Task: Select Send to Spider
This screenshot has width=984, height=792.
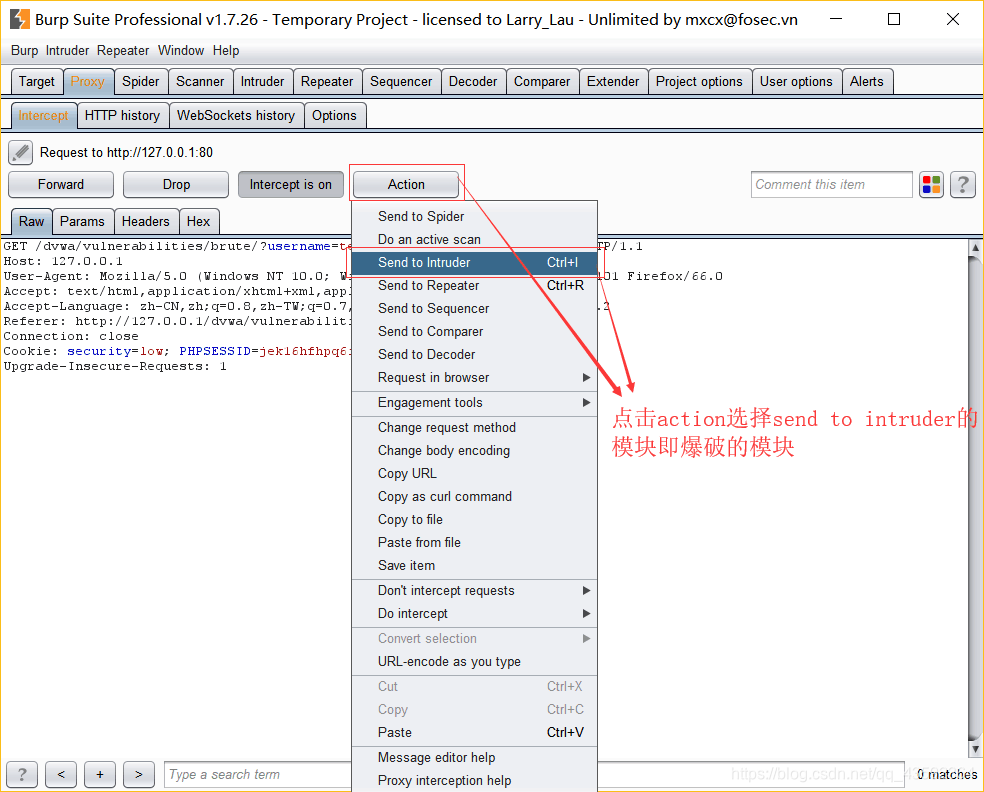Action: tap(474, 217)
